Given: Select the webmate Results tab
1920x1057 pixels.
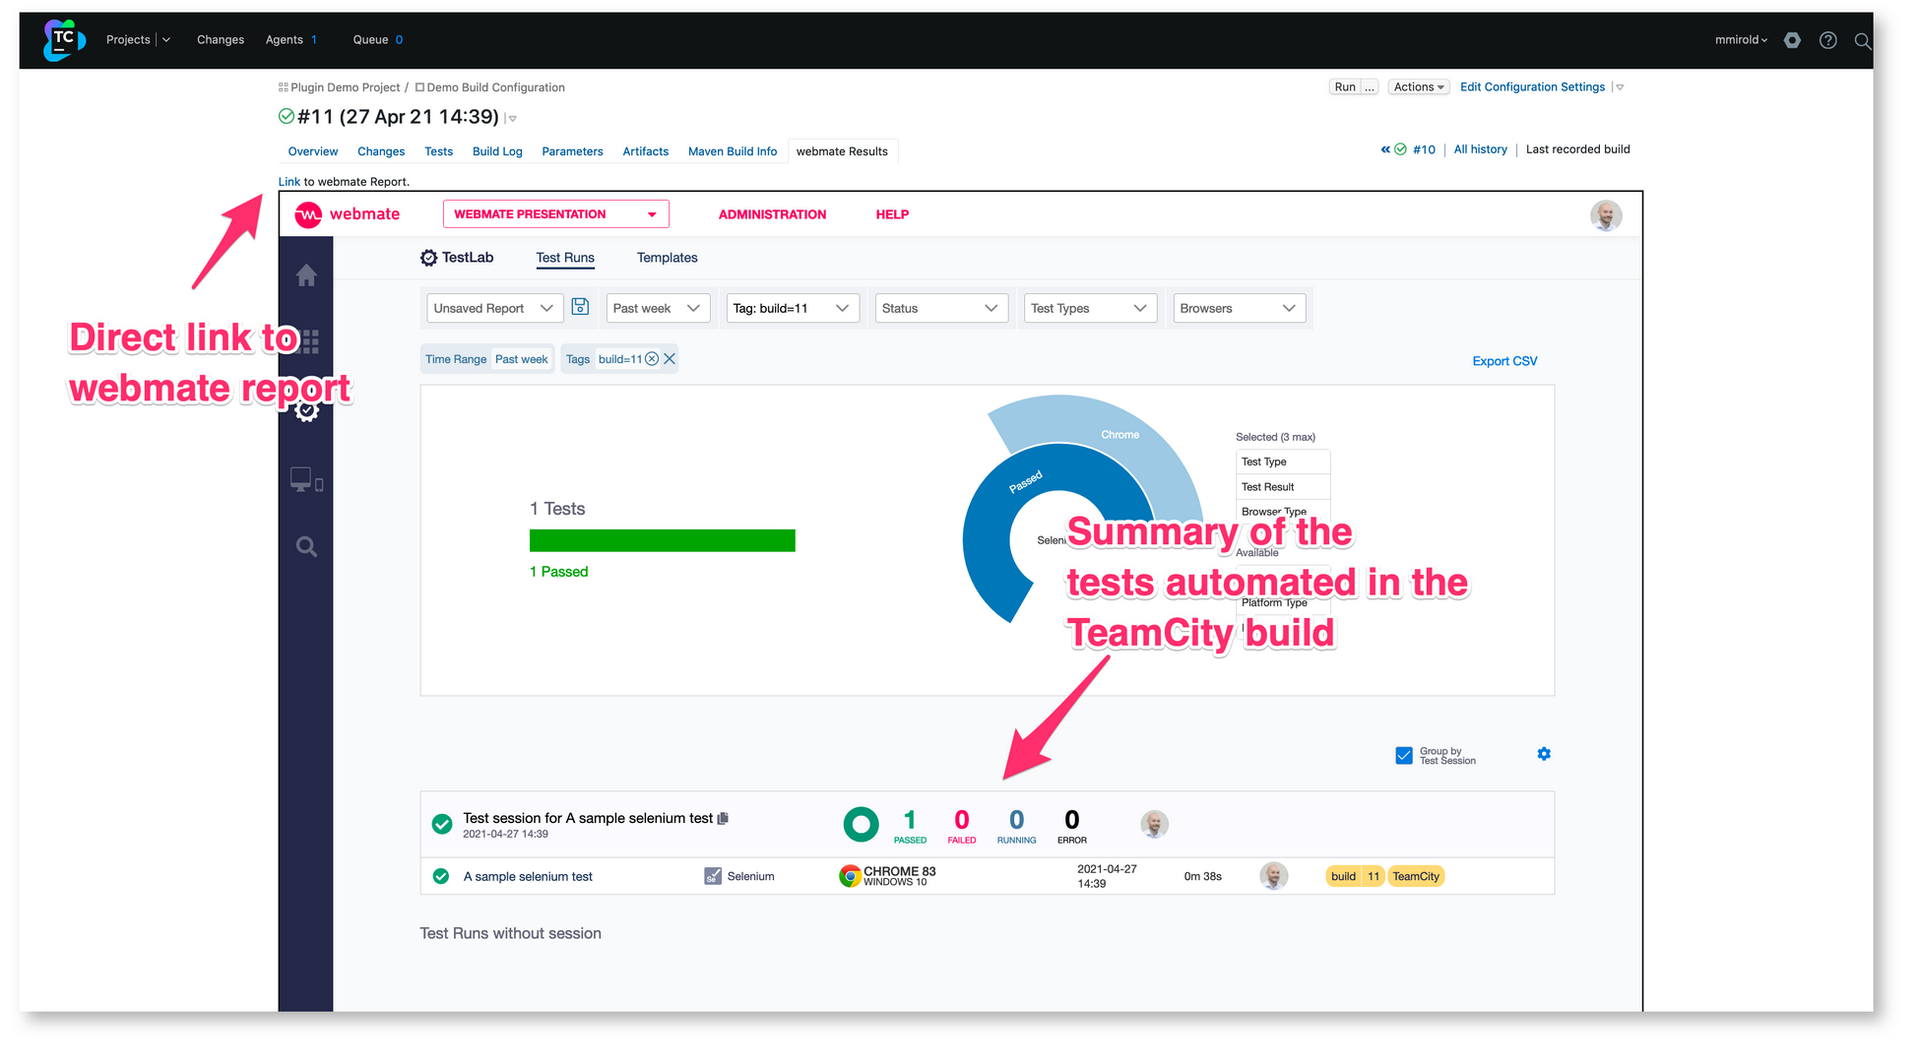Looking at the screenshot, I should pyautogui.click(x=842, y=152).
